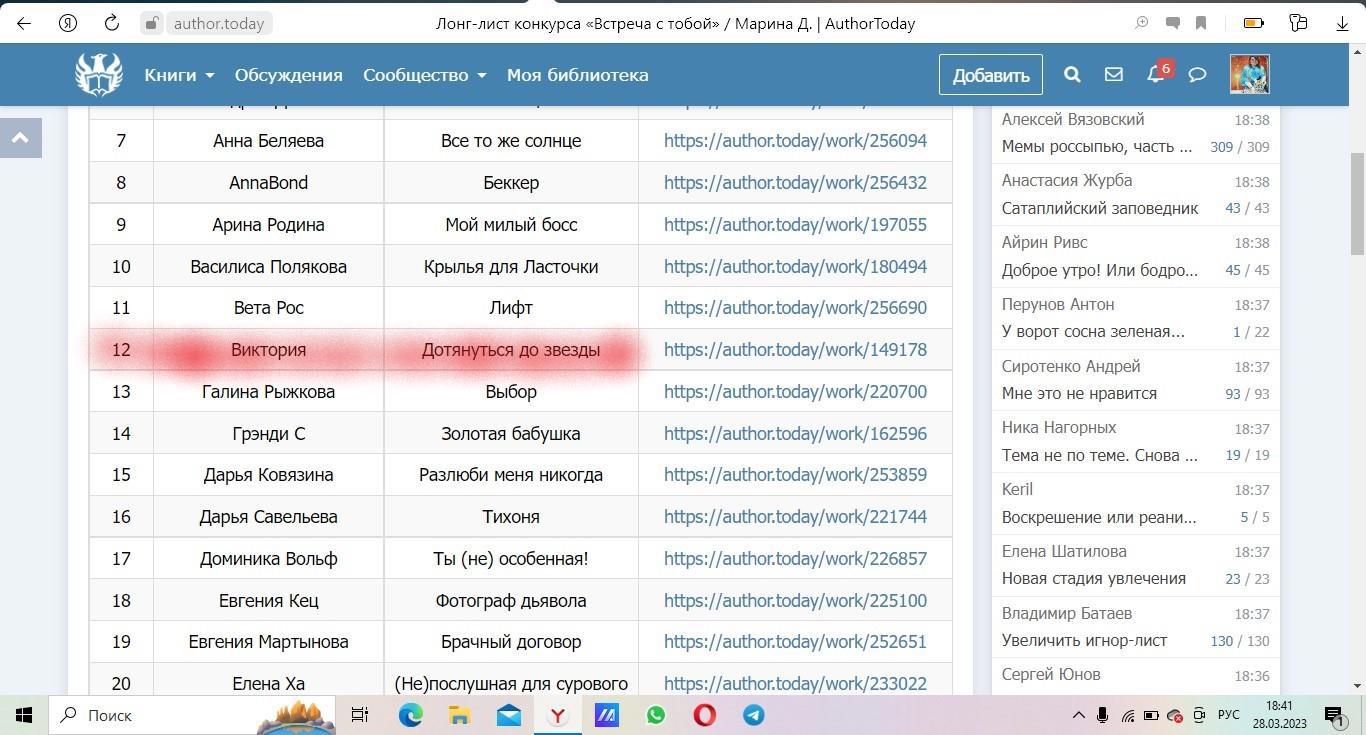Expand the Сообщество dropdown menu
The height and width of the screenshot is (735, 1366).
click(424, 75)
